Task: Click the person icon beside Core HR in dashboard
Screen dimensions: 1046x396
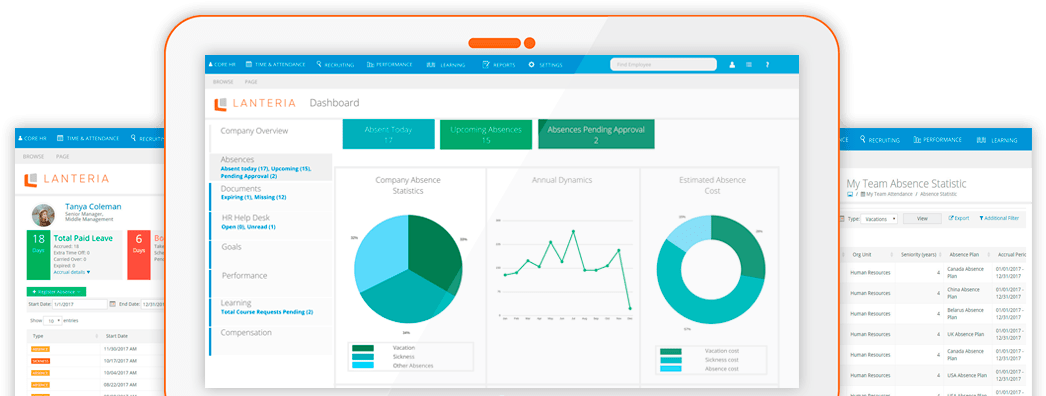Action: [211, 65]
